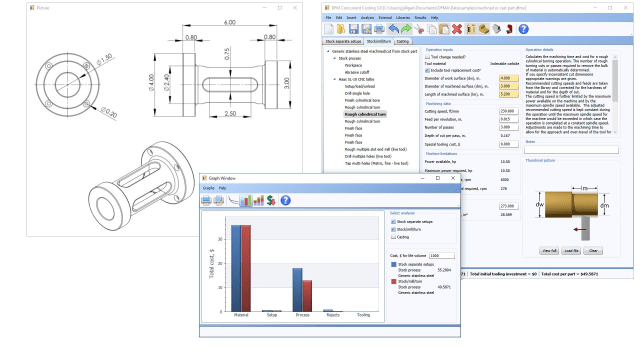Click the blue Undo arrow icon
Viewport: 640px width, 360px height.
[393, 29]
